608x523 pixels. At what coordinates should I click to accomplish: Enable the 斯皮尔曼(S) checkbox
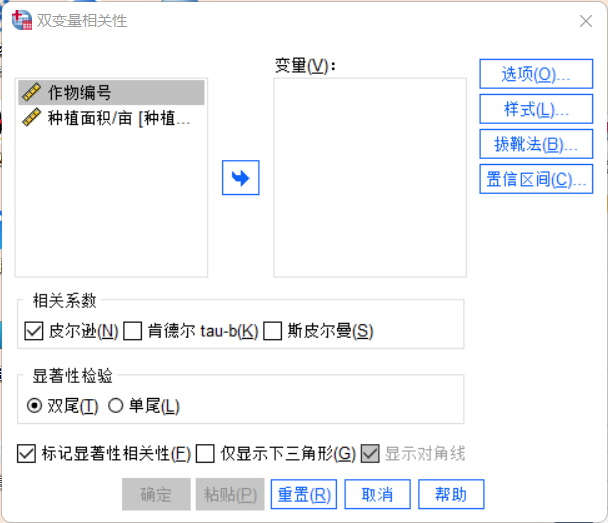273,331
